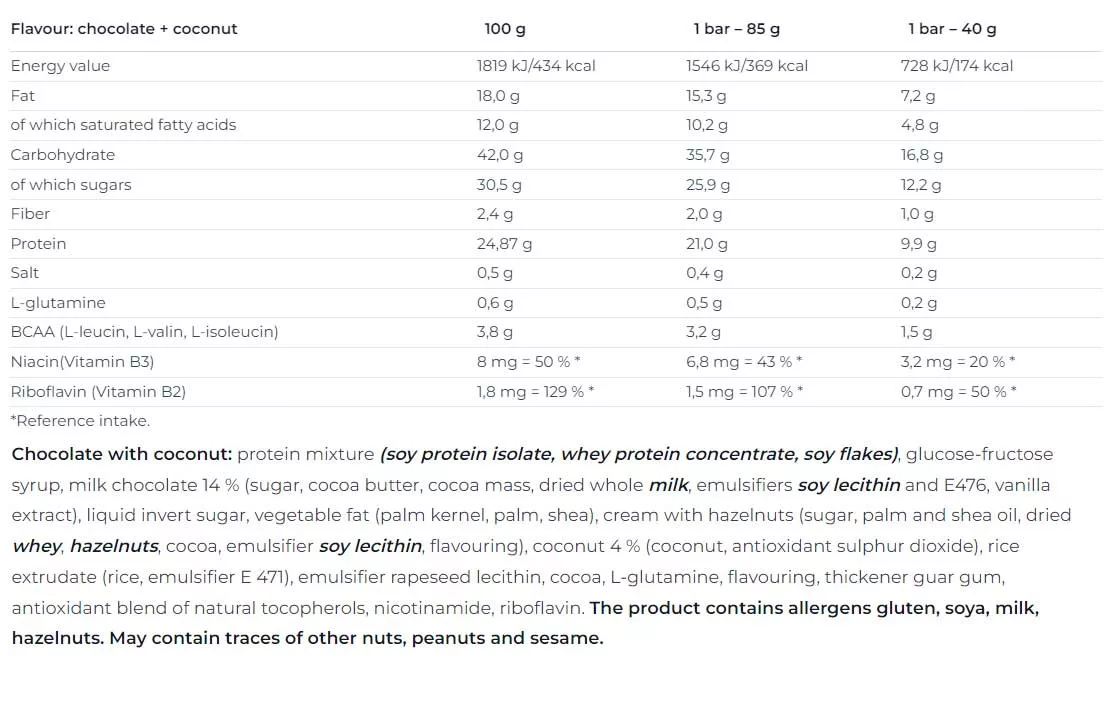Click the "1,8 mg = 129 % *" value
1118x702 pixels.
(535, 392)
